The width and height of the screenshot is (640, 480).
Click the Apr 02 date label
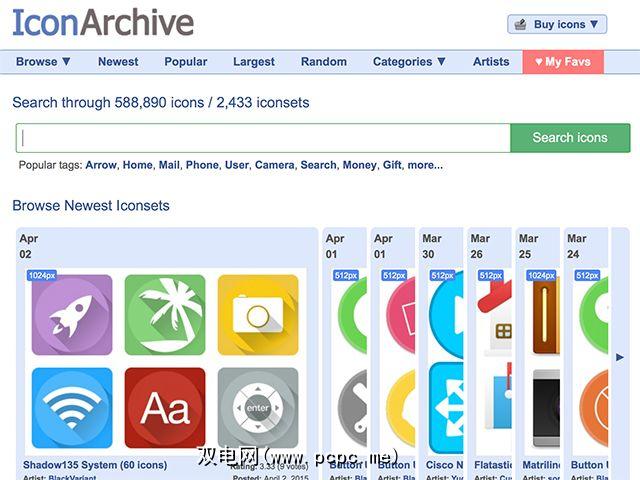29,246
